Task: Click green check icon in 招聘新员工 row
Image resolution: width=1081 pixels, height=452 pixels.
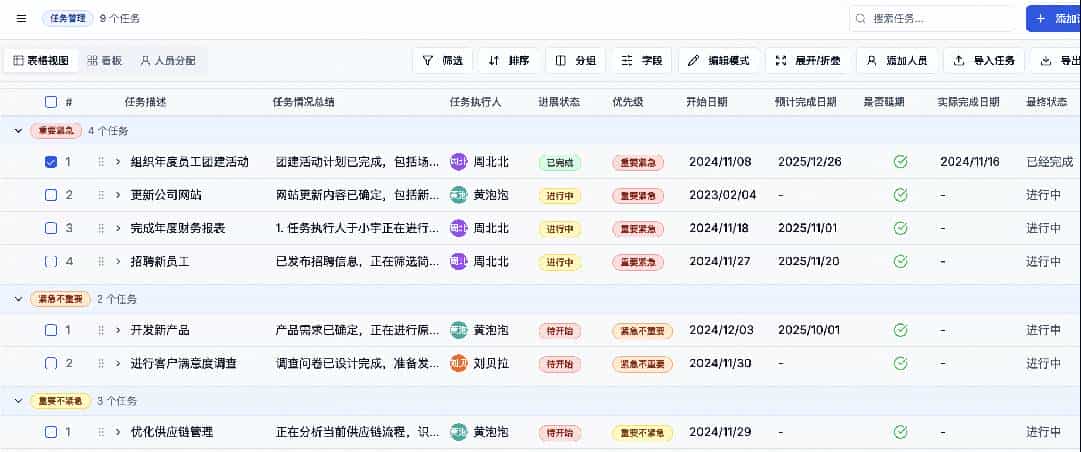Action: [900, 261]
